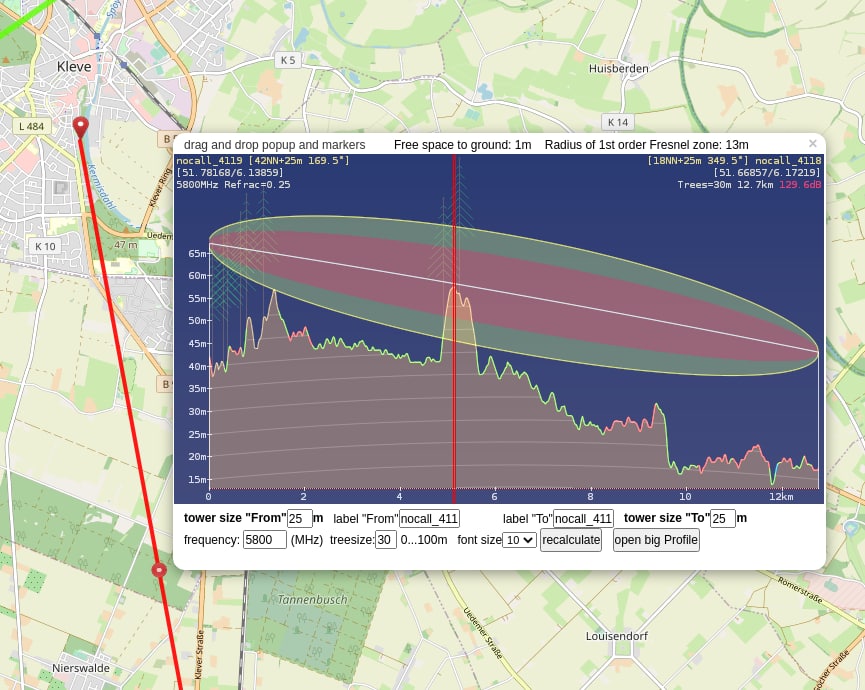Open the big Profile view

coord(656,540)
